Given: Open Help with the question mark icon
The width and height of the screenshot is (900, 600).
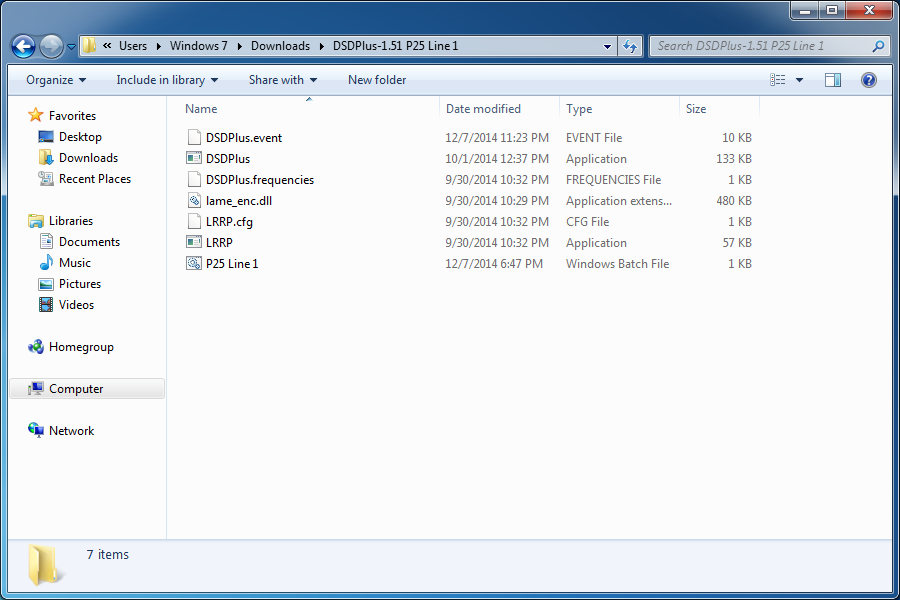Looking at the screenshot, I should (868, 80).
